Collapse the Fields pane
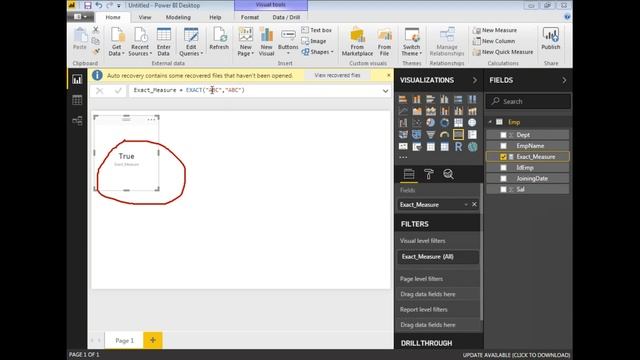This screenshot has width=640, height=360. (564, 80)
